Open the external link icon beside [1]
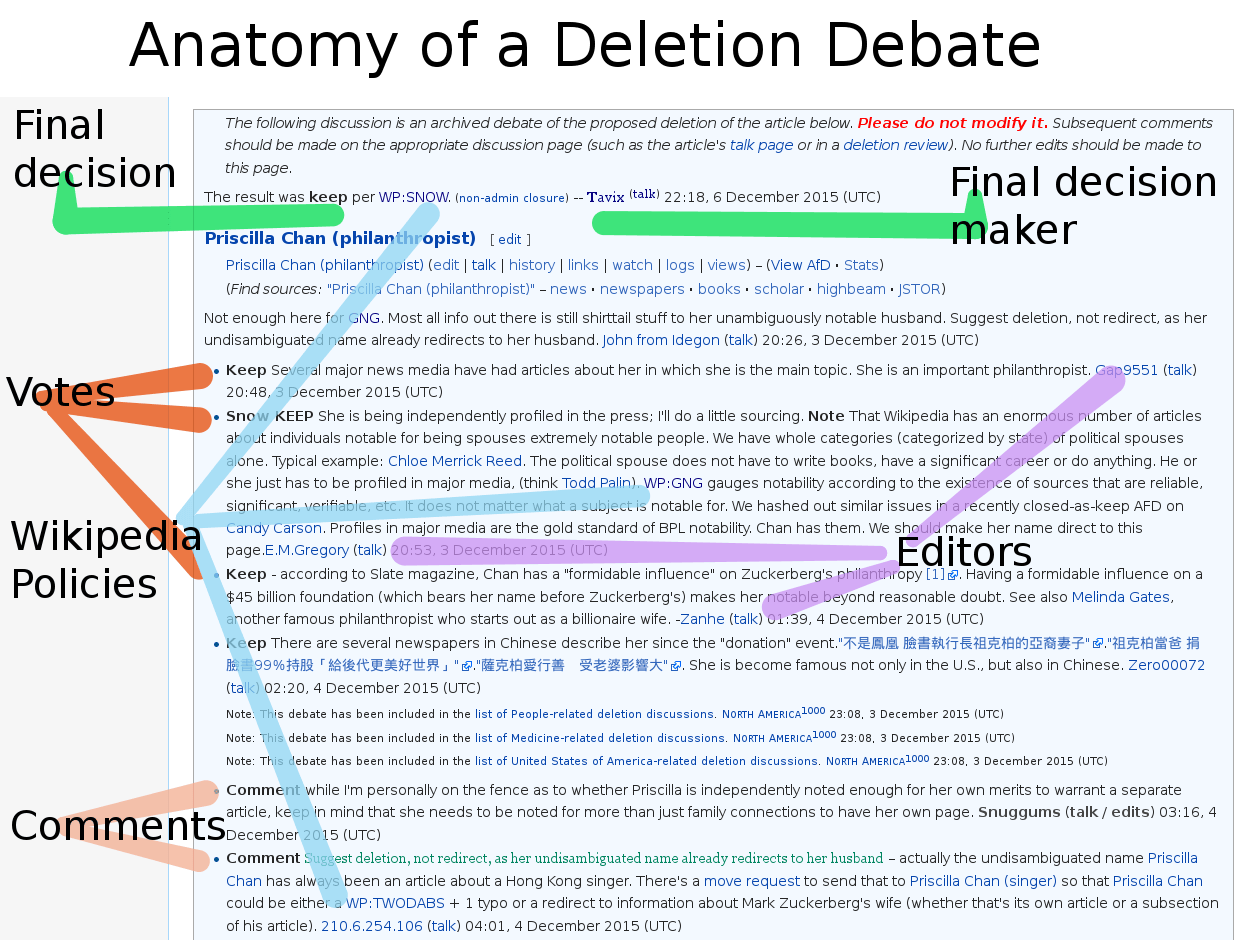 tap(953, 575)
